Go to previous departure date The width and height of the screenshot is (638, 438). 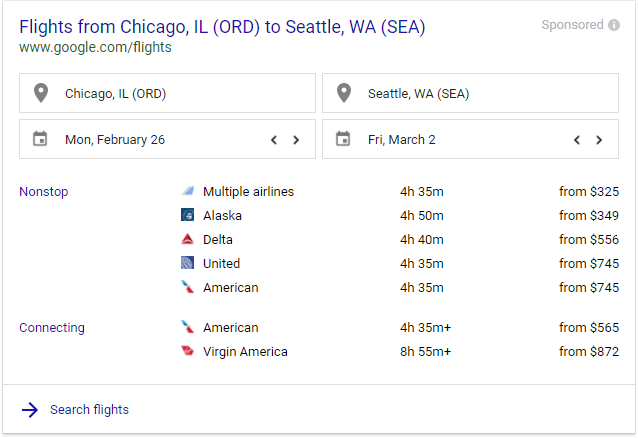pyautogui.click(x=274, y=140)
